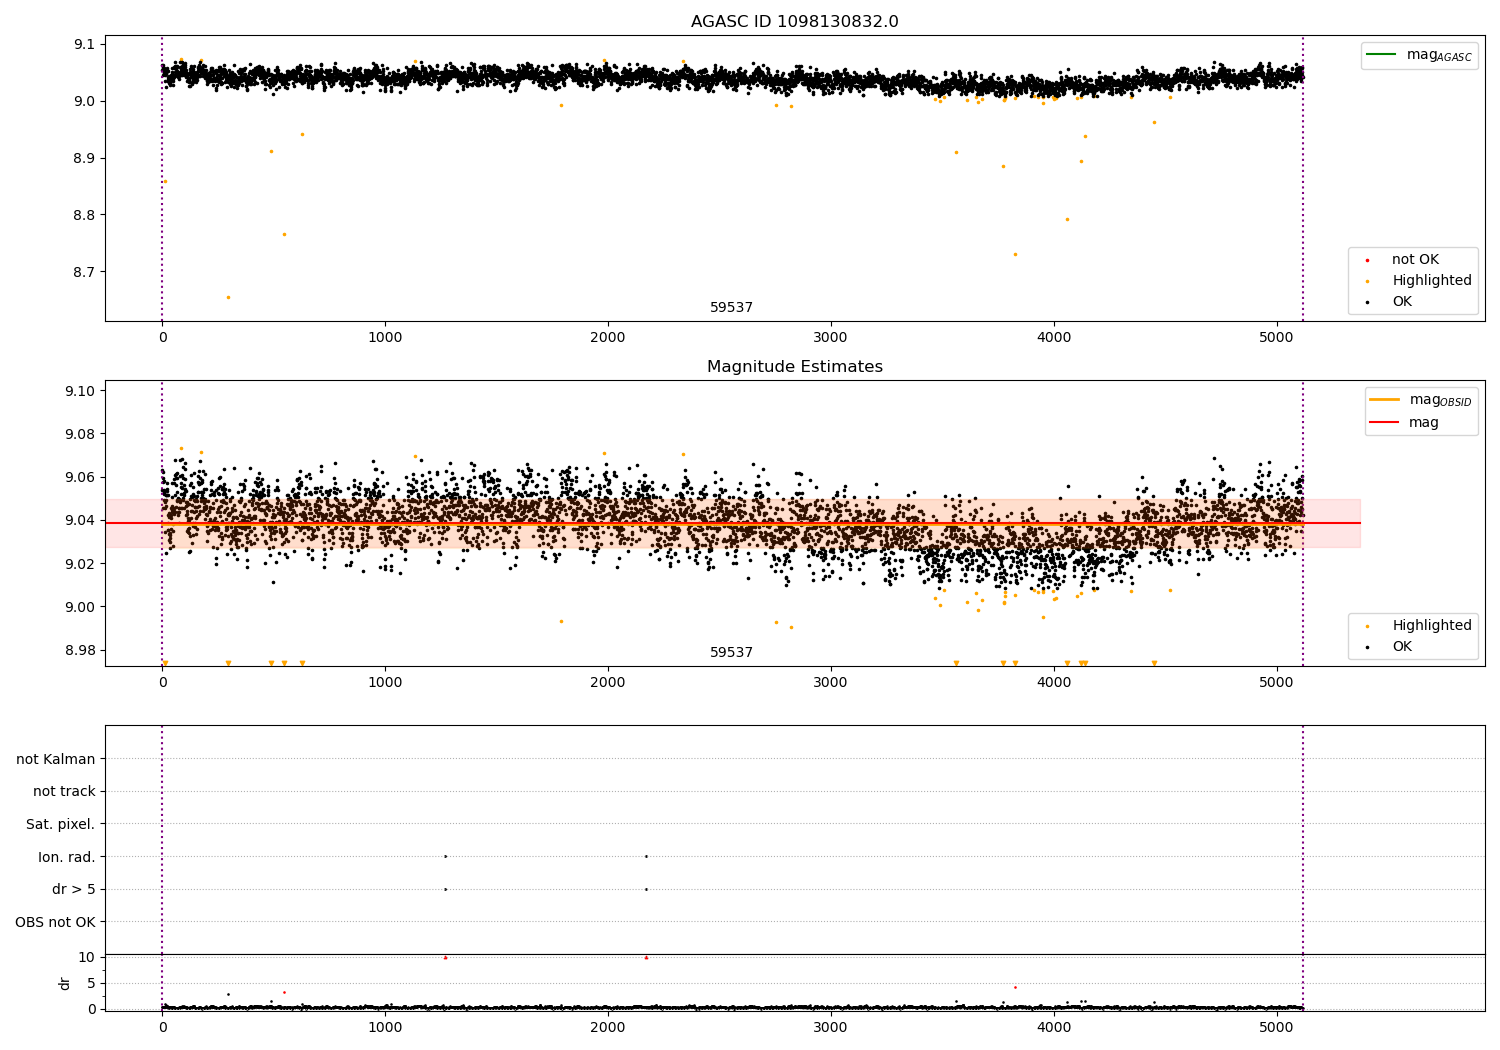1500x1050 pixels.
Task: Click the 'Magnitude Estimates' subplot title
Action: (794, 367)
